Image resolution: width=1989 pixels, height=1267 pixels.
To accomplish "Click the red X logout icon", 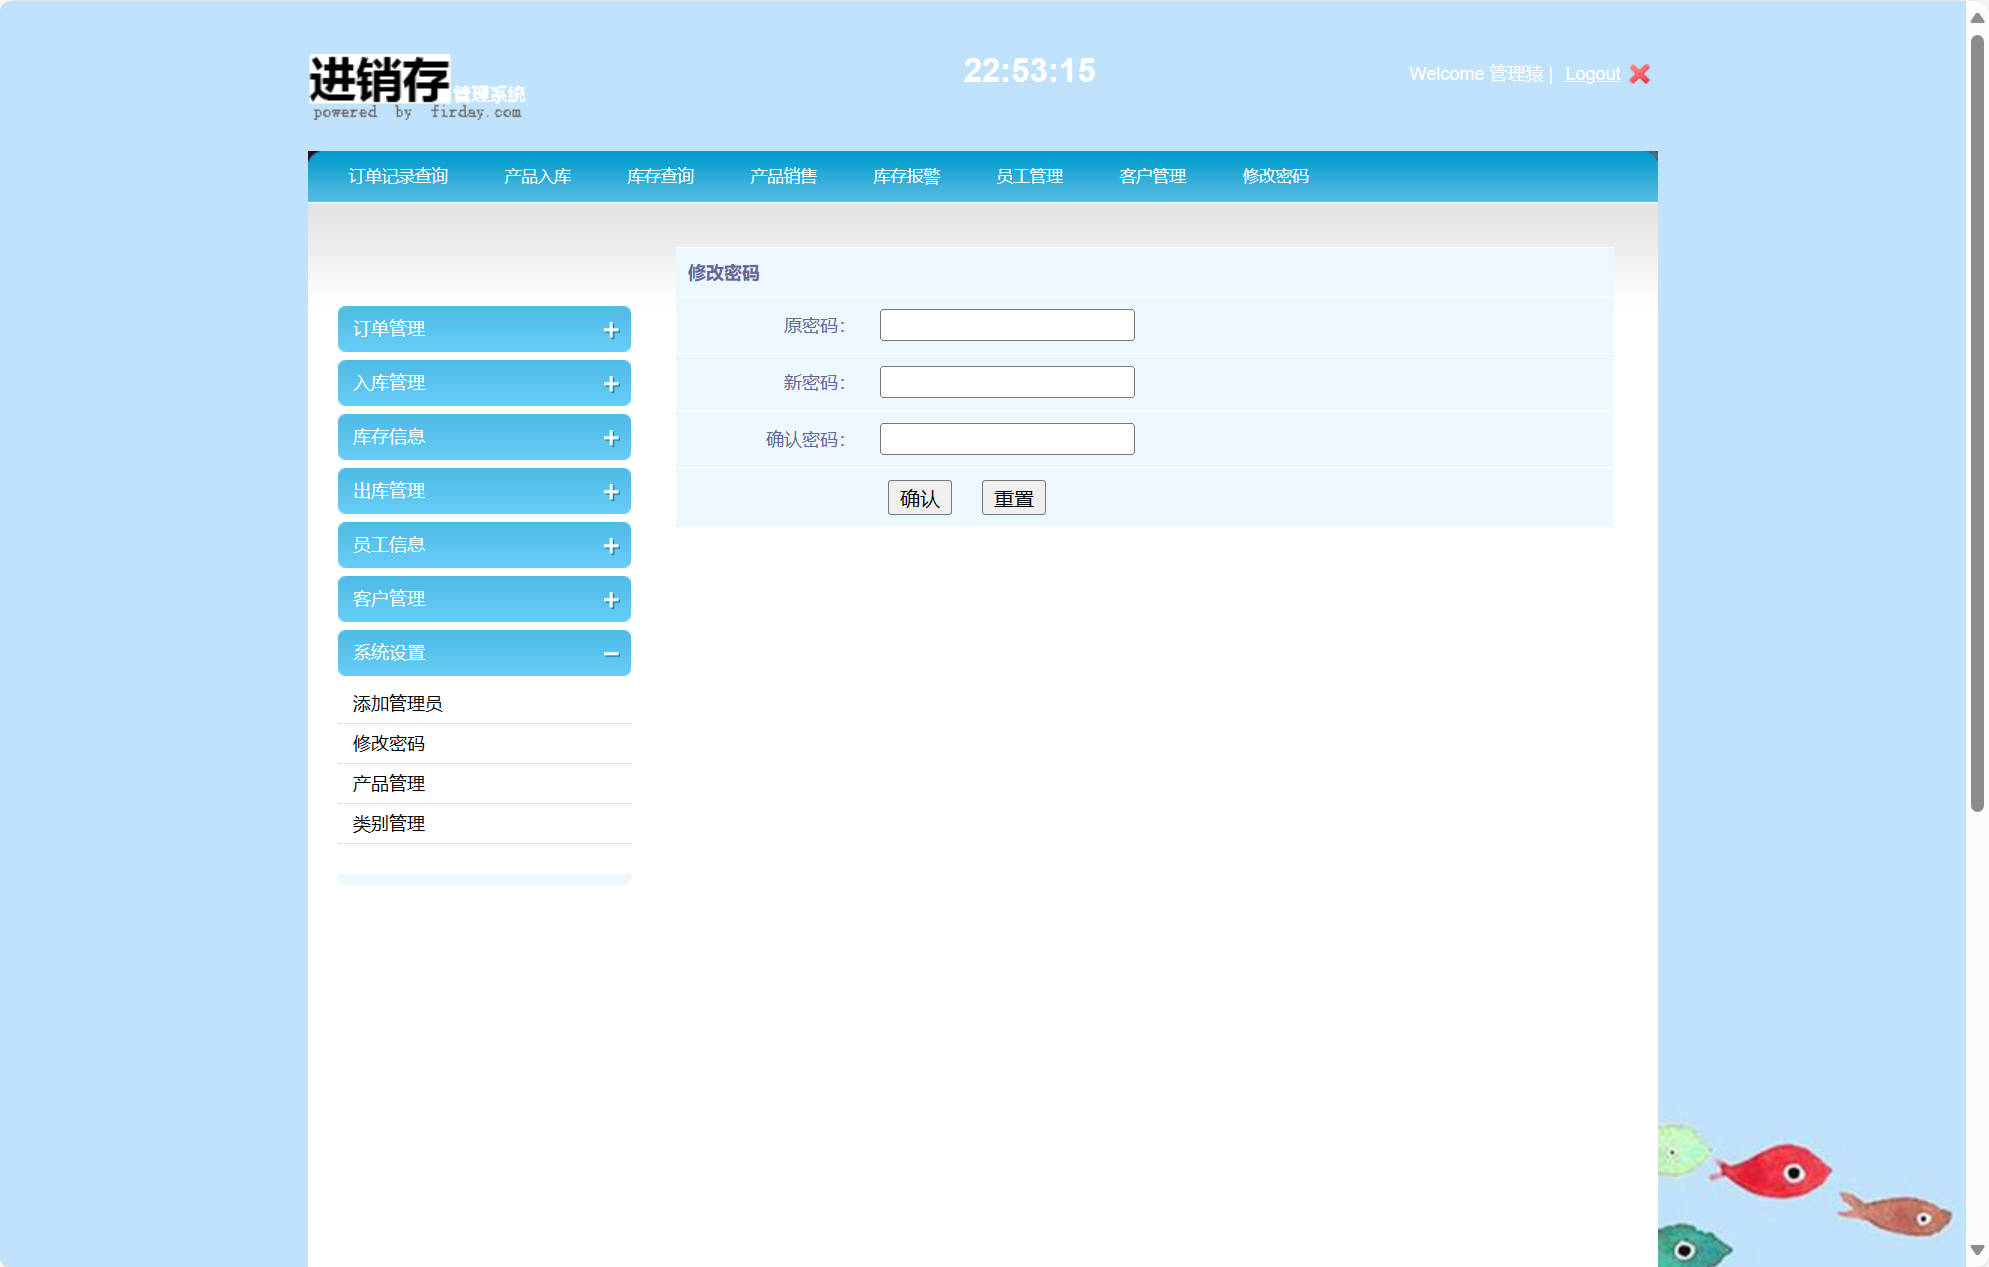I will 1639,74.
